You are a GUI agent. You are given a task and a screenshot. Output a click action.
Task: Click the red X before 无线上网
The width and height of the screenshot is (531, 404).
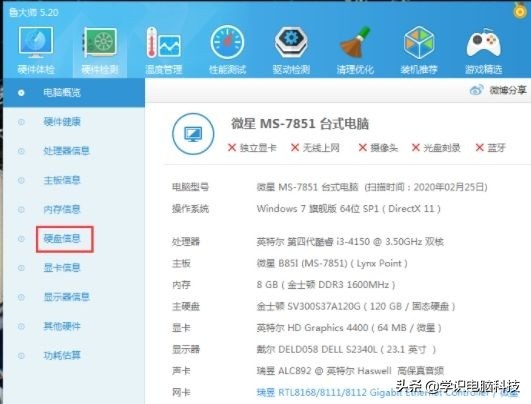[295, 148]
